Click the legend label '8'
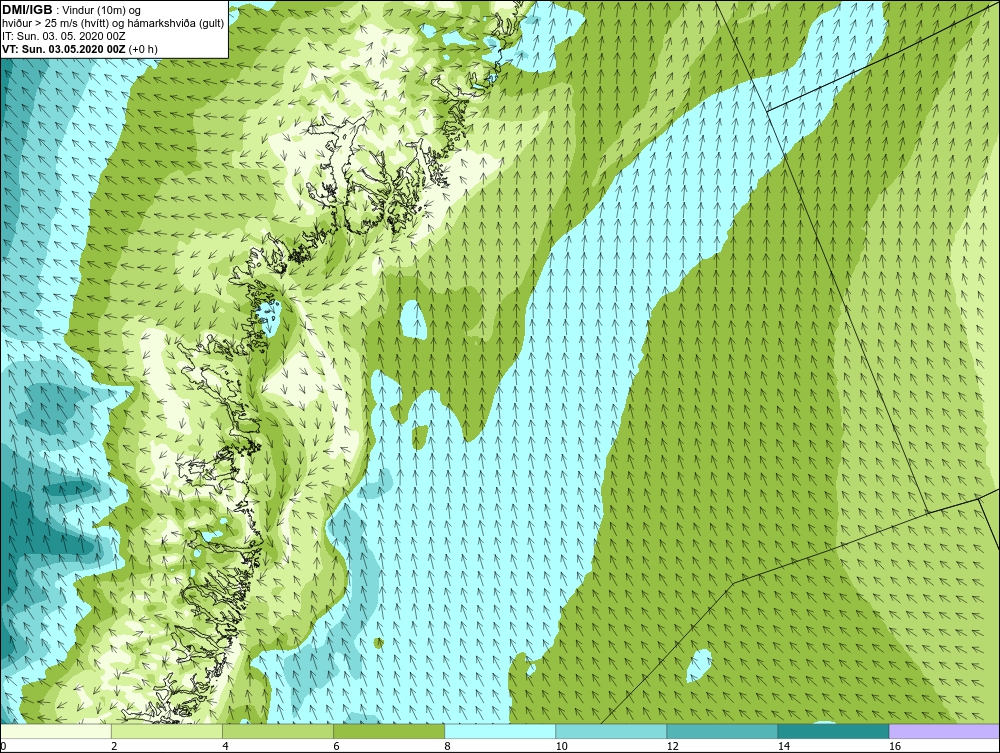Viewport: 1000px width, 753px height. coord(447,747)
